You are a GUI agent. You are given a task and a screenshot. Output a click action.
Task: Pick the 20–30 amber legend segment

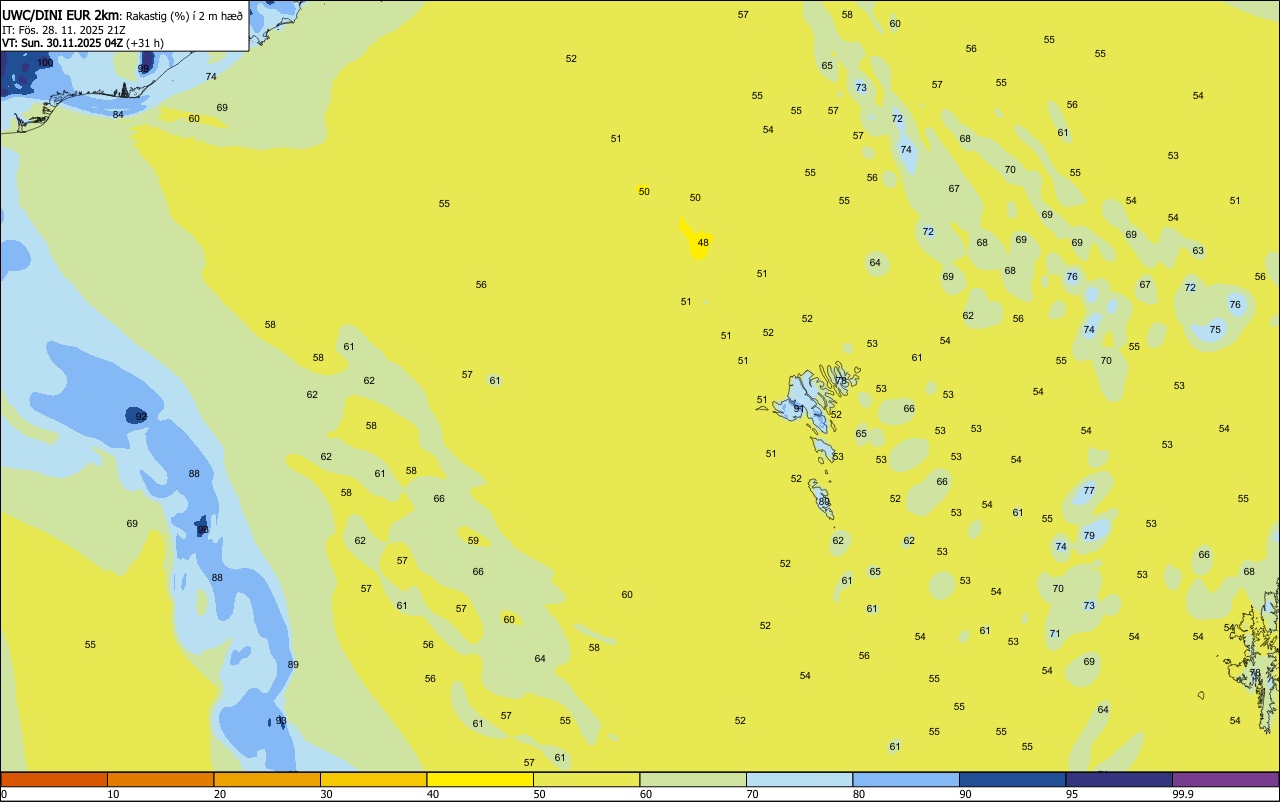[267, 779]
